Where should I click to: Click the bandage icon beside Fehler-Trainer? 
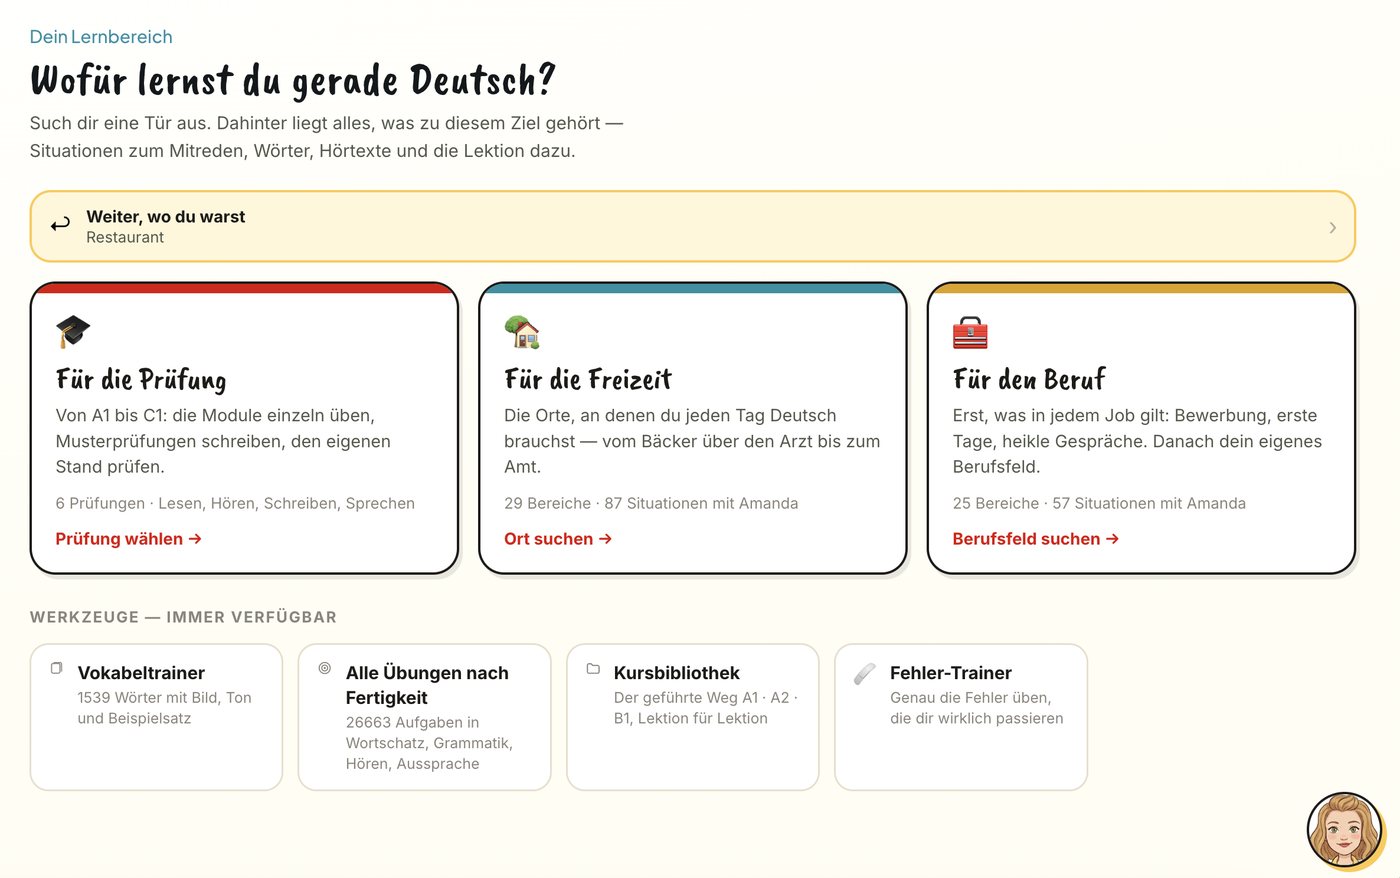click(865, 674)
